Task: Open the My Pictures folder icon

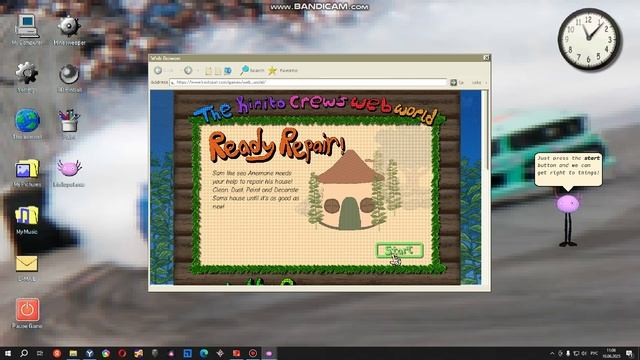Action: 27,173
